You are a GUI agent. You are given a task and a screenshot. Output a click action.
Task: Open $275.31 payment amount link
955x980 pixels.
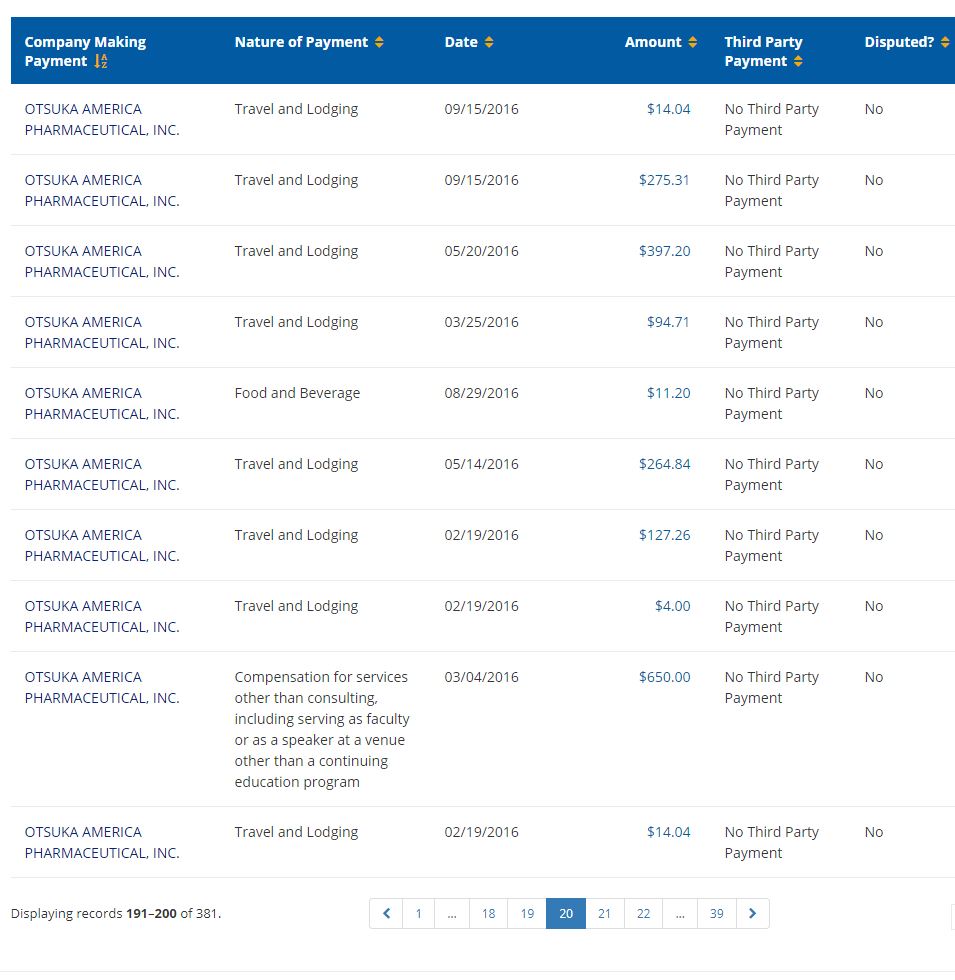click(664, 180)
